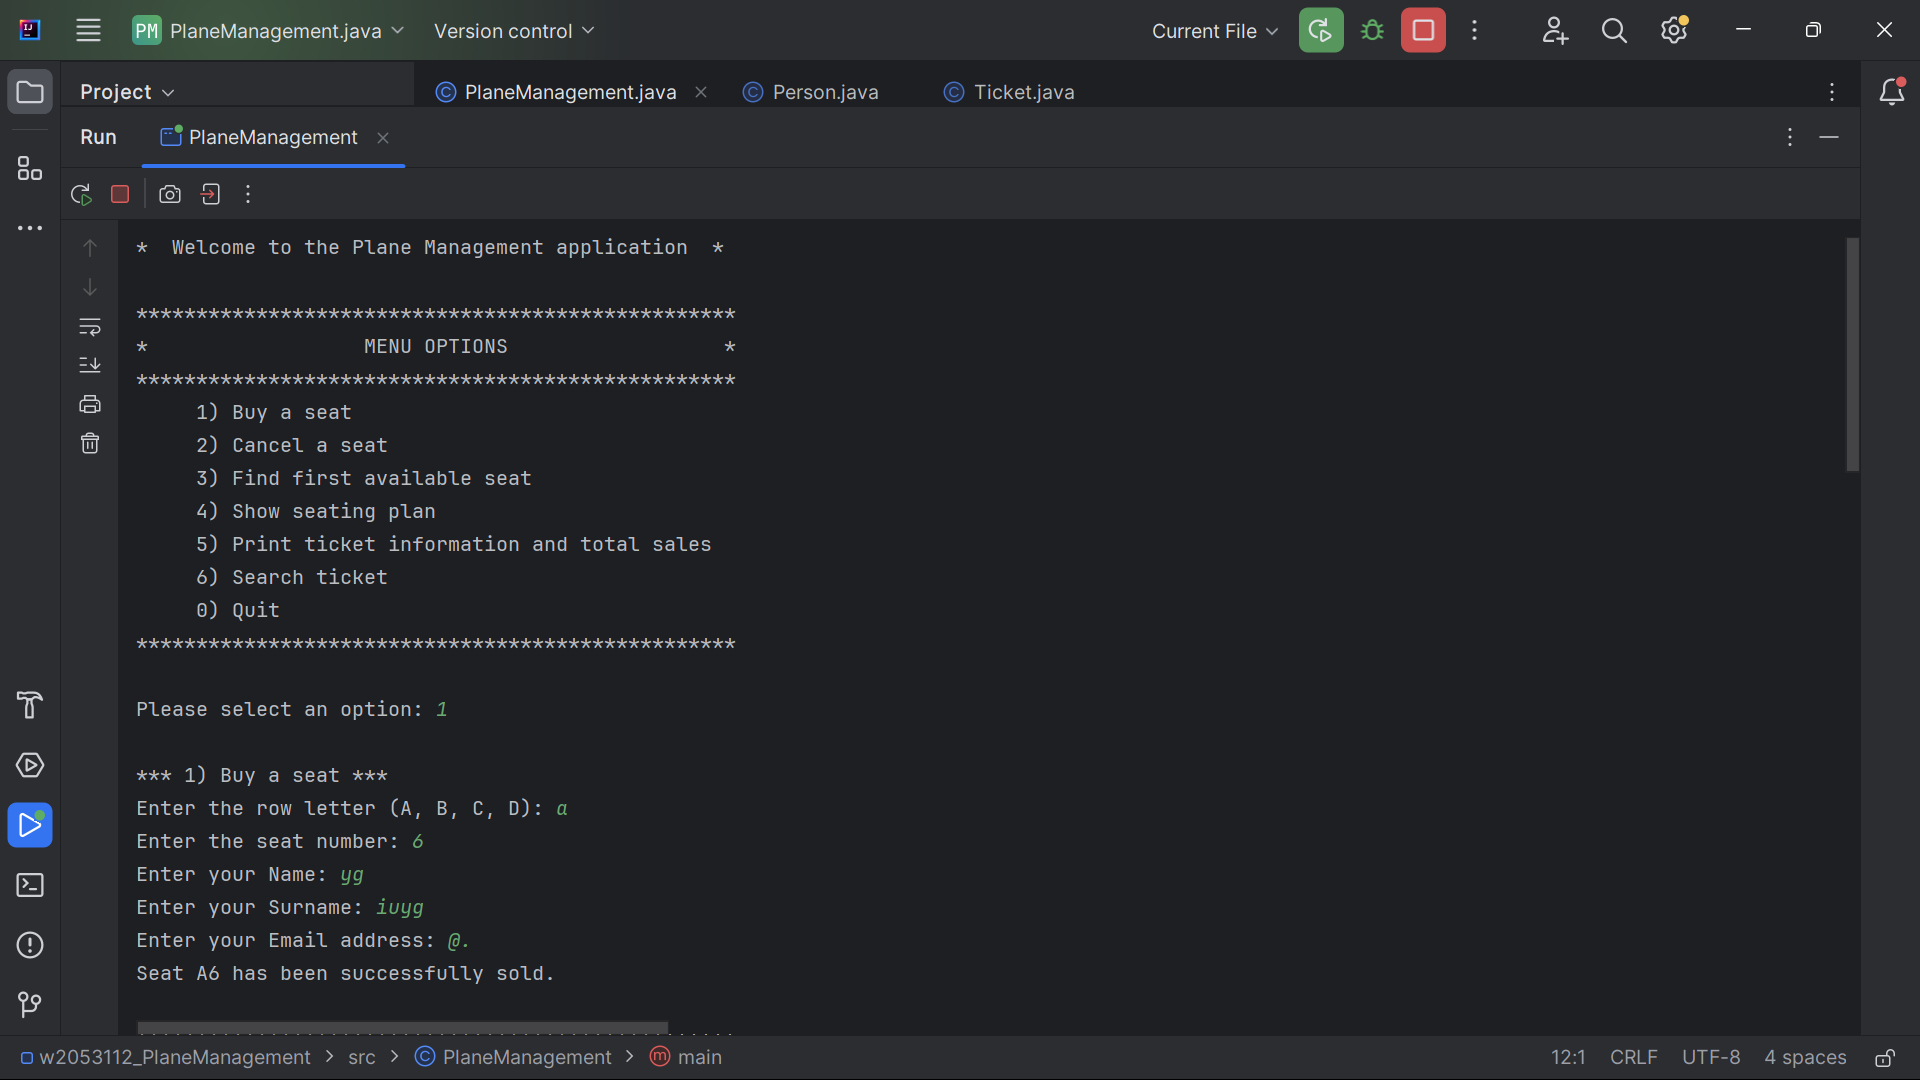This screenshot has width=1920, height=1080.
Task: Click w2053112_PlaneManagement breadcrumb
Action: tap(166, 1058)
